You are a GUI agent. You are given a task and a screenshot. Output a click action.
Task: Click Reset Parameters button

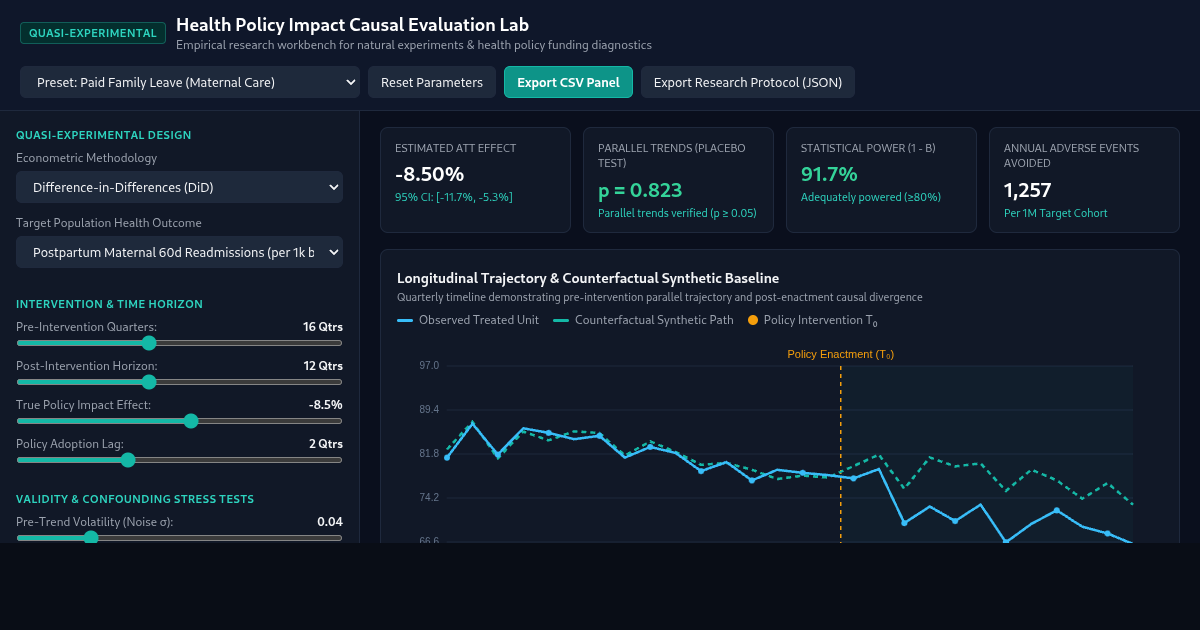pyautogui.click(x=432, y=82)
